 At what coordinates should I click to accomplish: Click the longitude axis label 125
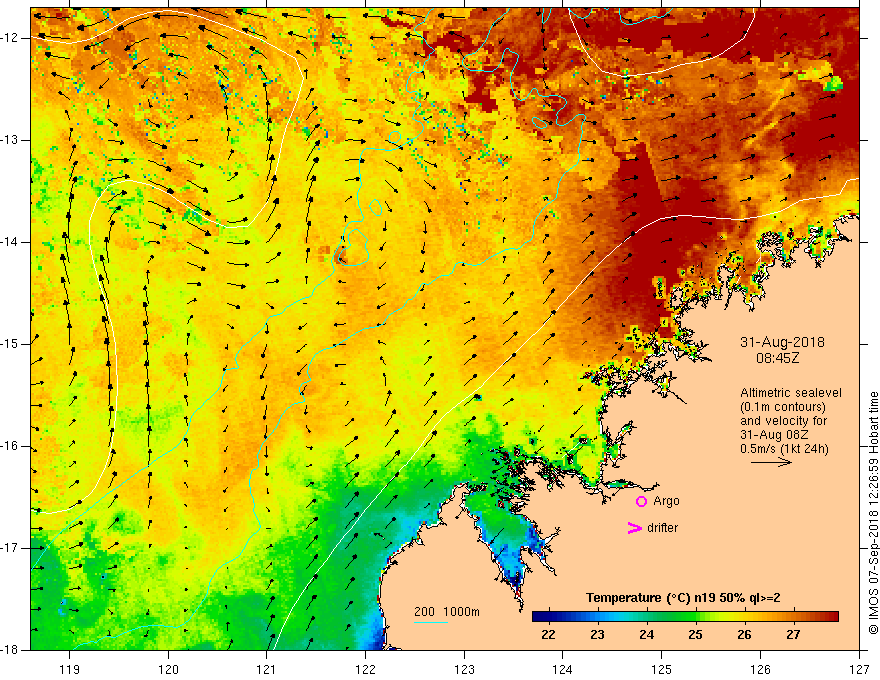coord(662,669)
